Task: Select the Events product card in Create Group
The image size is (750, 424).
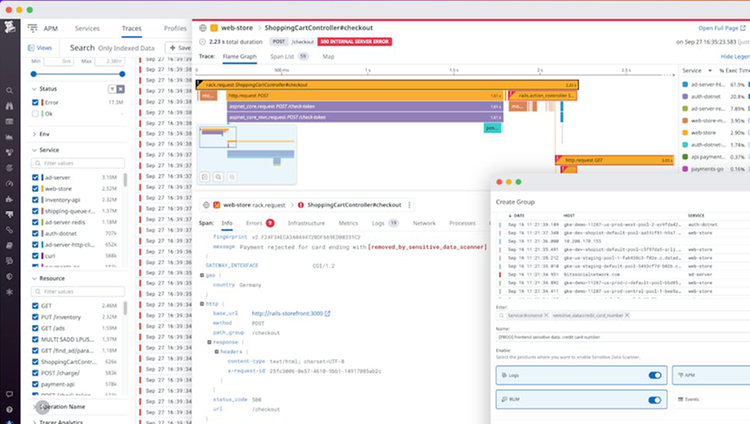Action: click(711, 399)
